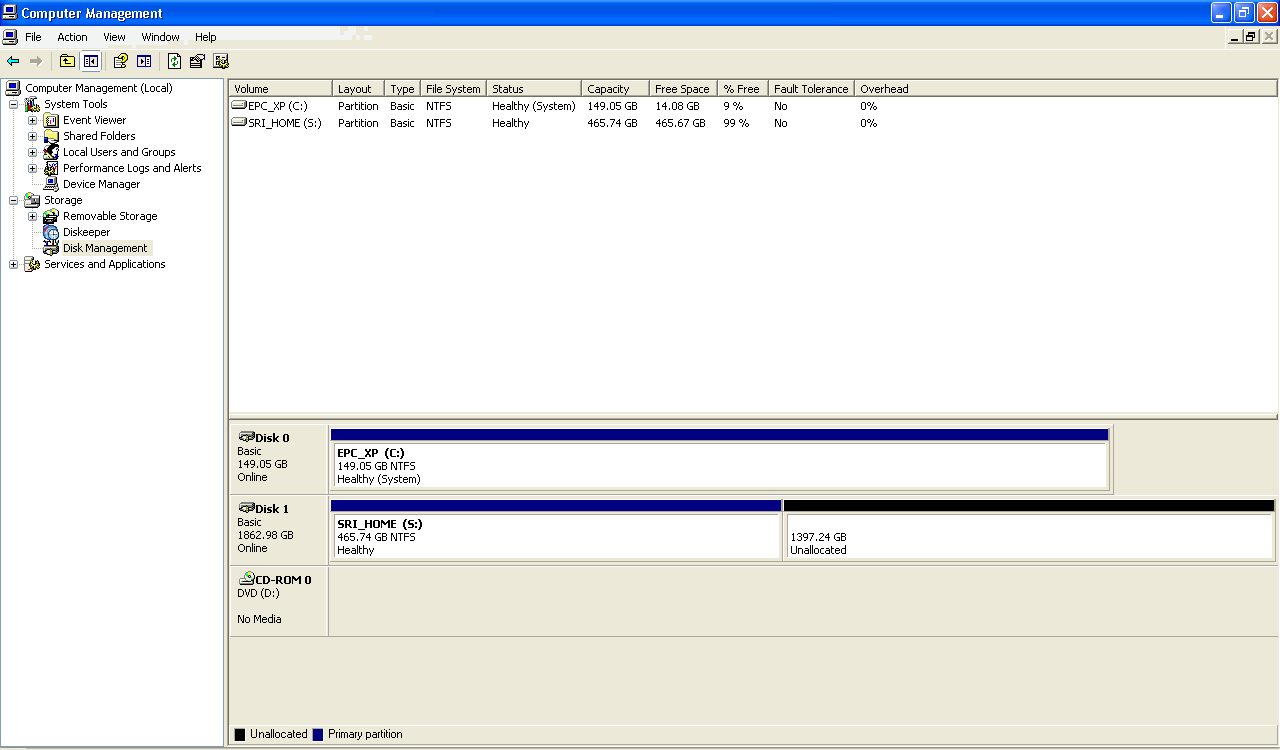Expand the Event Viewer node
1280x750 pixels.
coord(32,120)
